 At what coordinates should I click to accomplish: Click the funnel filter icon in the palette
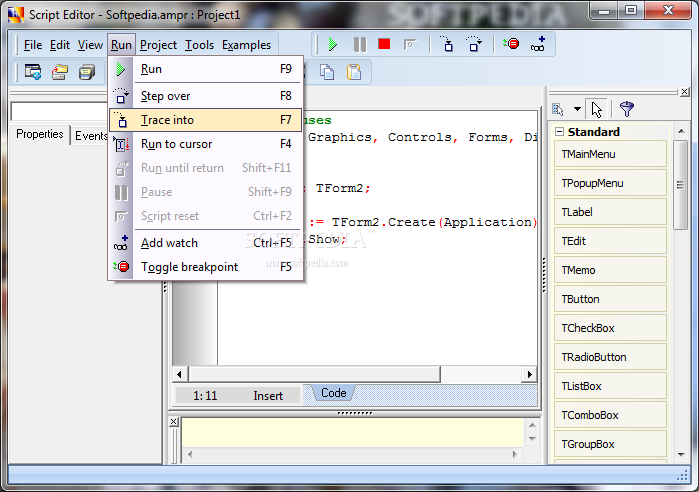(x=626, y=109)
